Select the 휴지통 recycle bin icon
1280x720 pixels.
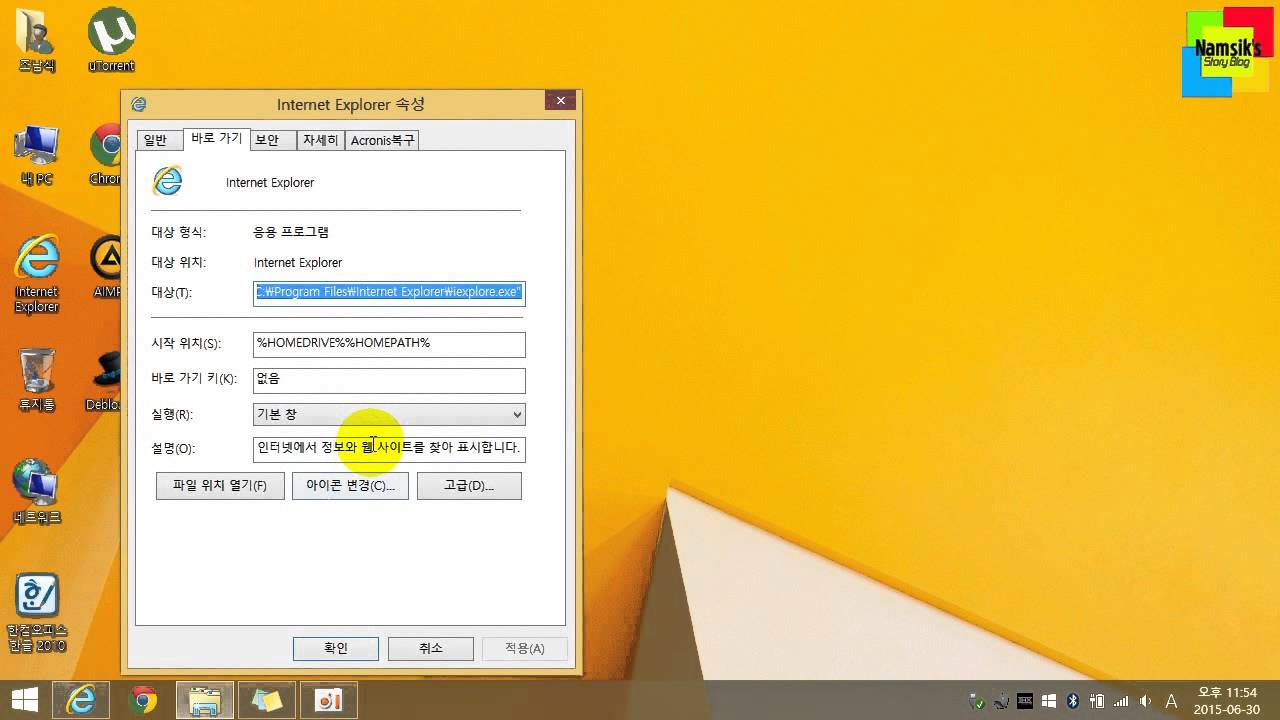point(37,380)
